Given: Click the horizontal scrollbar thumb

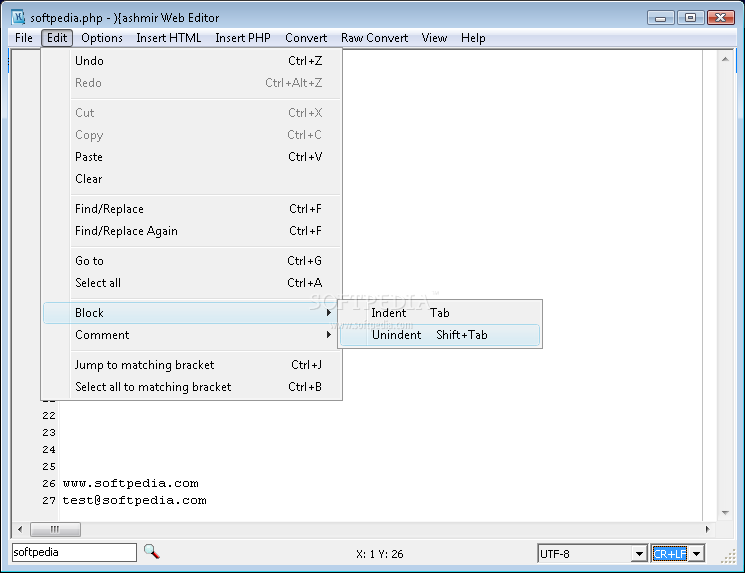Looking at the screenshot, I should 55,529.
